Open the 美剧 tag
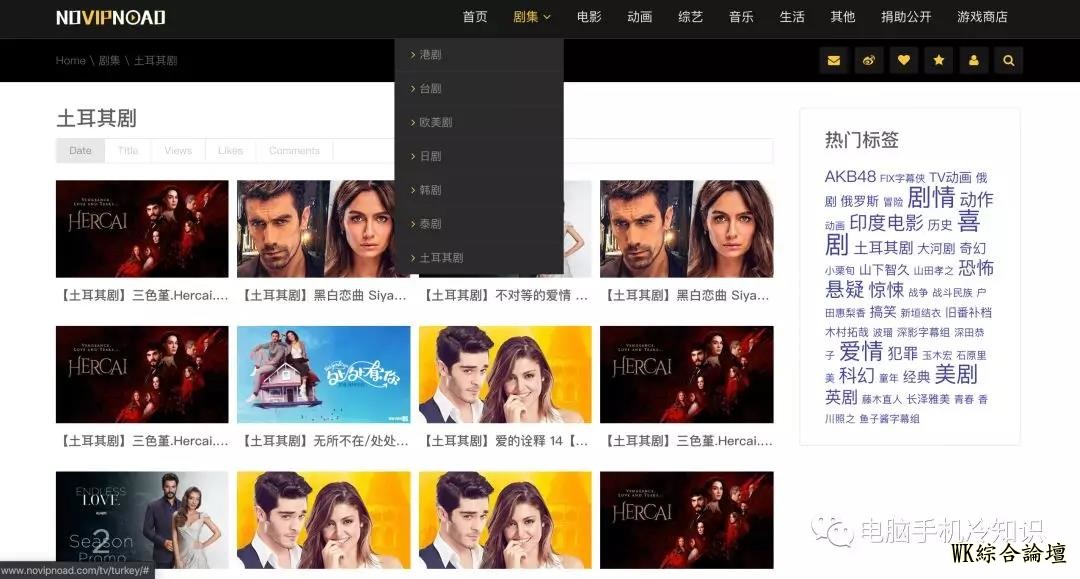The height and width of the screenshot is (579, 1080). pyautogui.click(x=956, y=374)
